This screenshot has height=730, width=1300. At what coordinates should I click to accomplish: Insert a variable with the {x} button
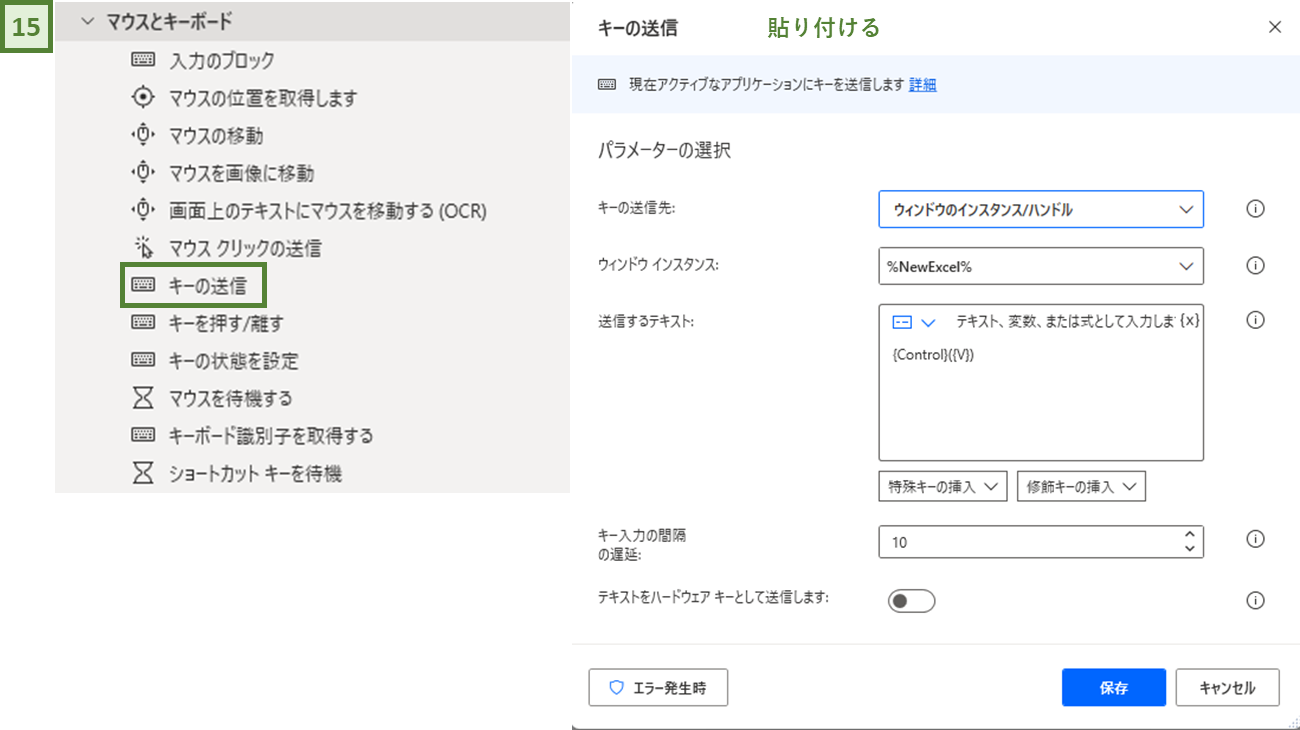[x=1189, y=322]
